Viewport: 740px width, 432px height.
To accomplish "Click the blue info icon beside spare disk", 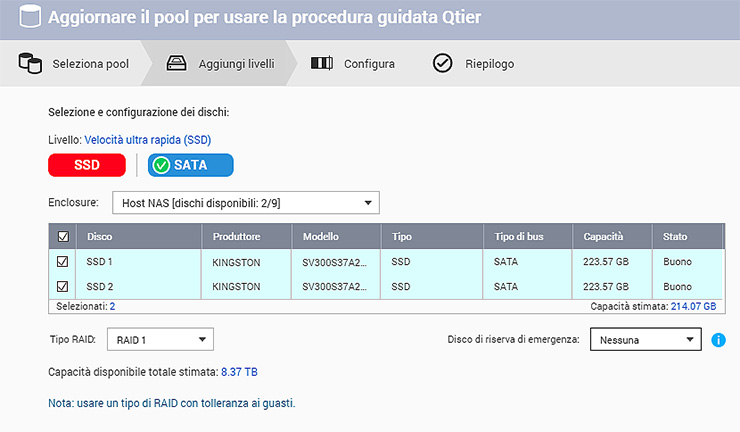I will coord(717,340).
